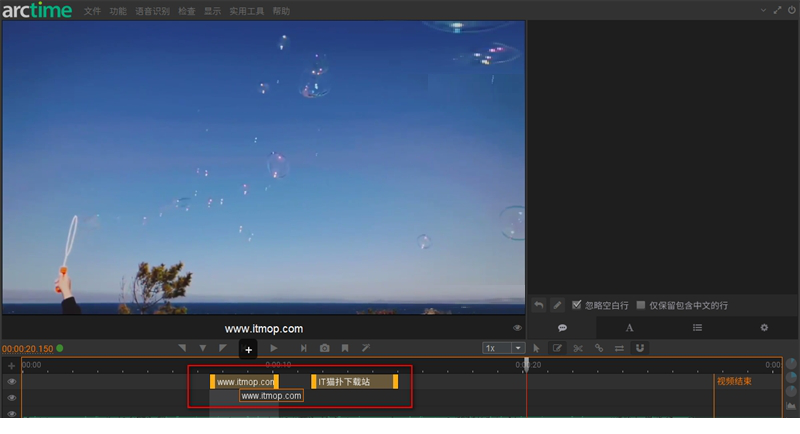The width and height of the screenshot is (800, 434).
Task: Click the magnet snap tool icon
Action: pyautogui.click(x=640, y=348)
